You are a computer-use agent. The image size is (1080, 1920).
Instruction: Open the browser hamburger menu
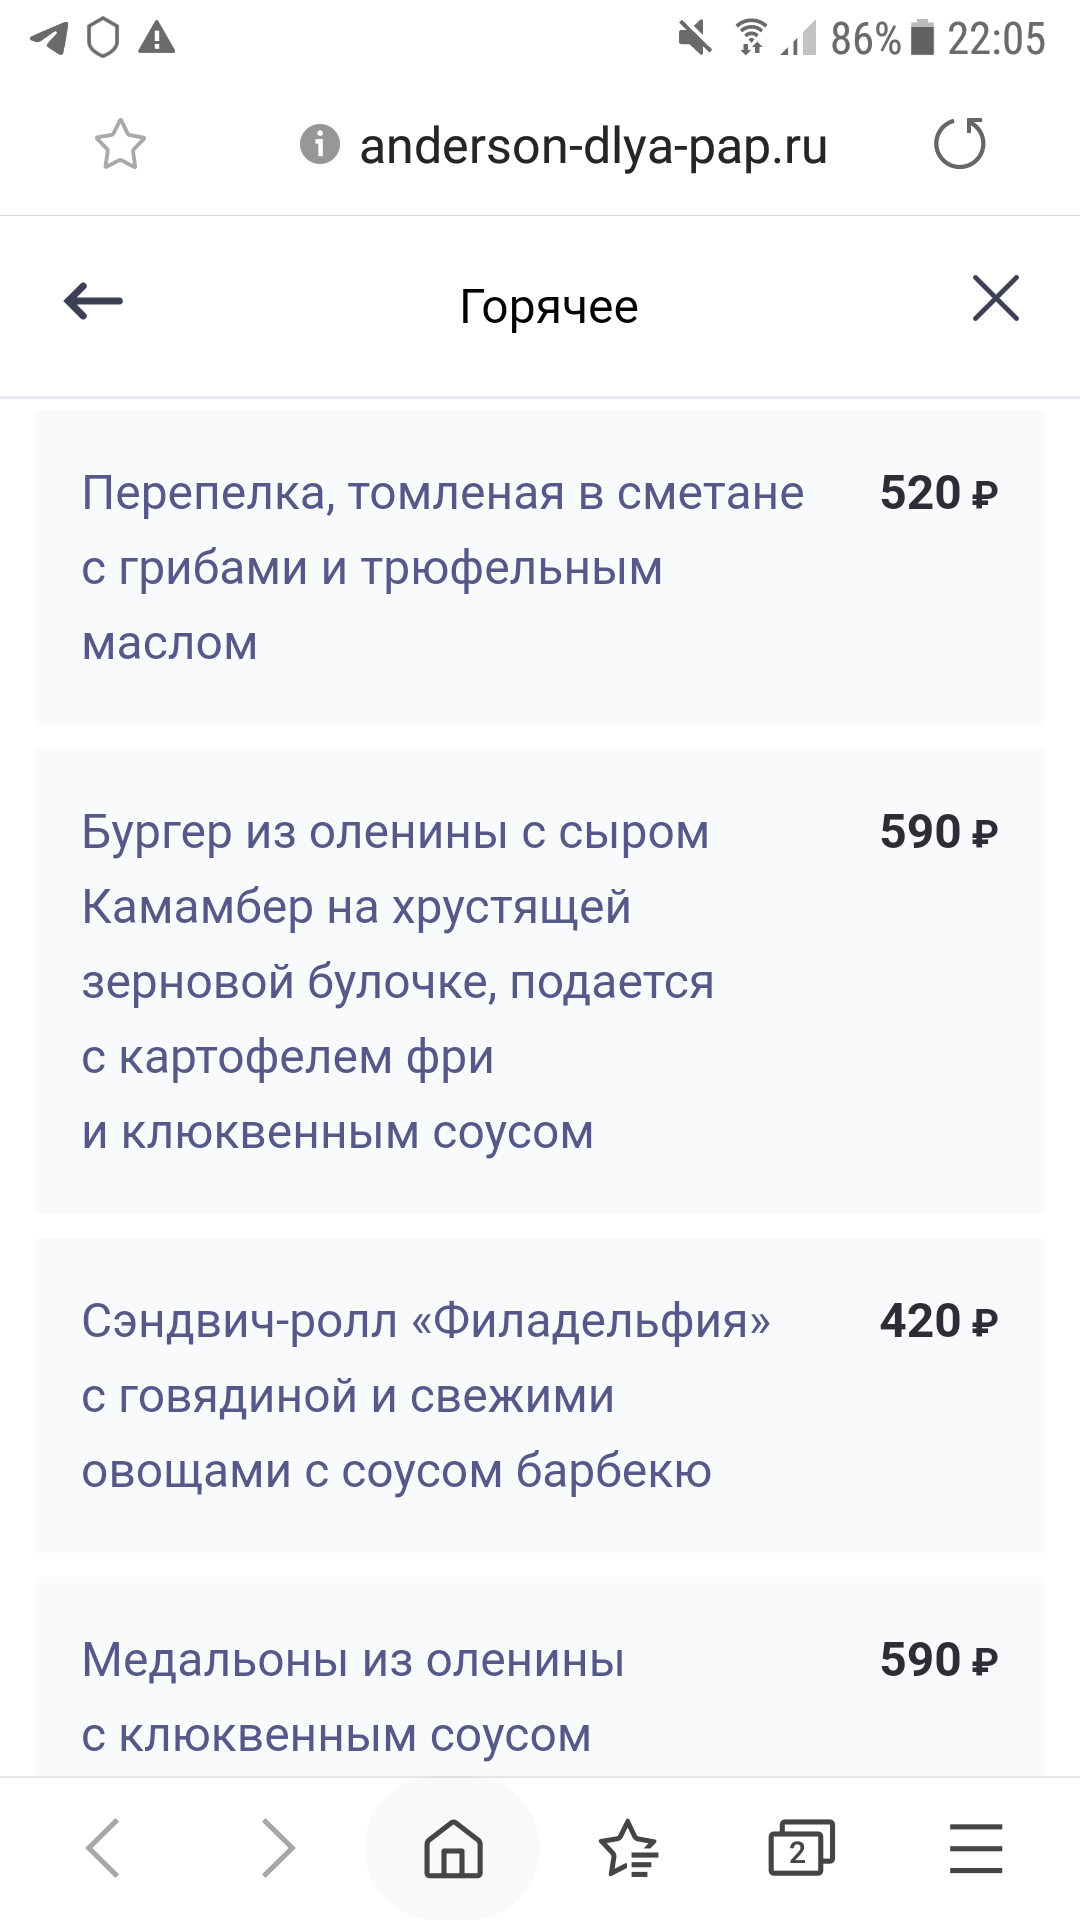[x=975, y=1848]
